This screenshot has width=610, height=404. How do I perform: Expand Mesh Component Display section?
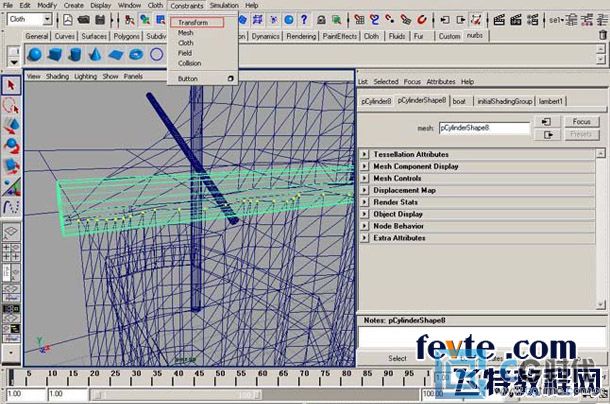(x=365, y=166)
